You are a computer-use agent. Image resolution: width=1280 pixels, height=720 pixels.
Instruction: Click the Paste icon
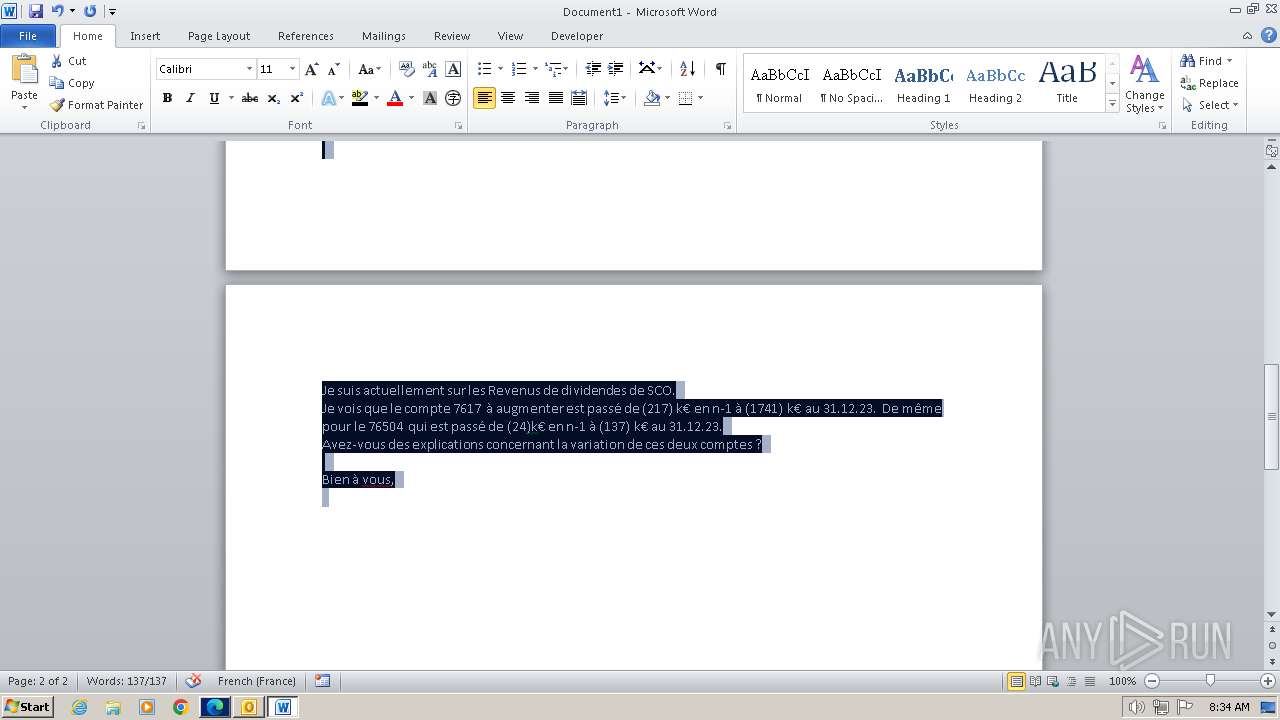pyautogui.click(x=24, y=70)
